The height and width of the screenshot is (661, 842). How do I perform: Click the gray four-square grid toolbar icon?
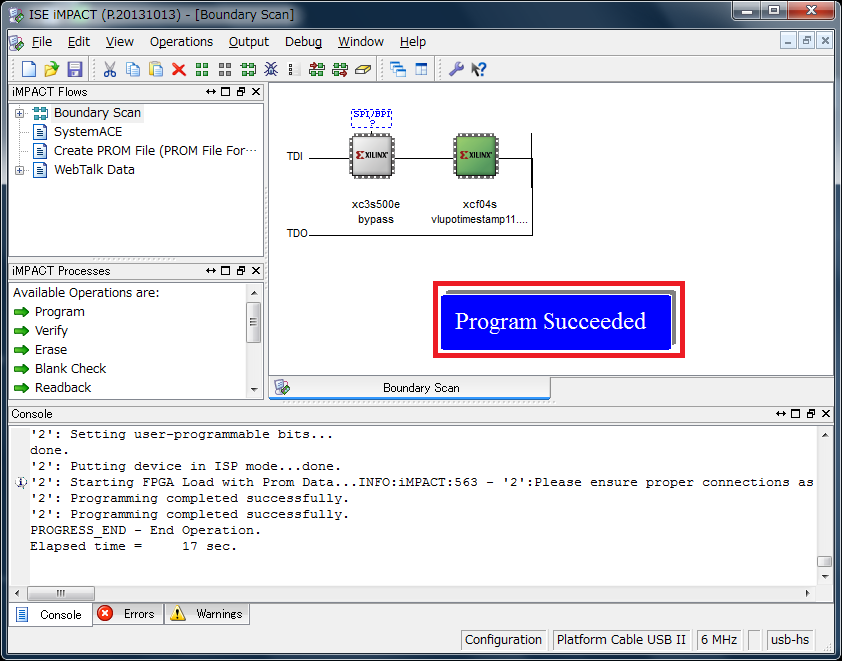[225, 69]
